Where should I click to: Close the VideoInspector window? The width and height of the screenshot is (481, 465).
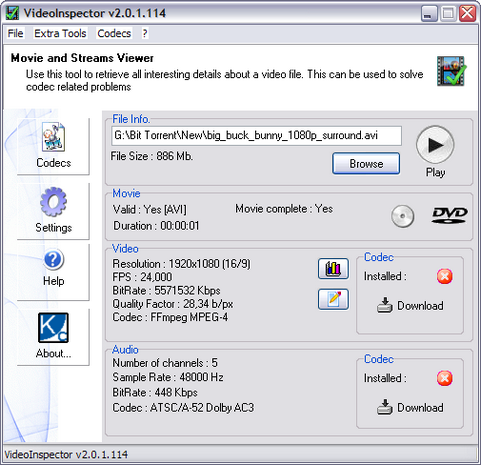468,14
